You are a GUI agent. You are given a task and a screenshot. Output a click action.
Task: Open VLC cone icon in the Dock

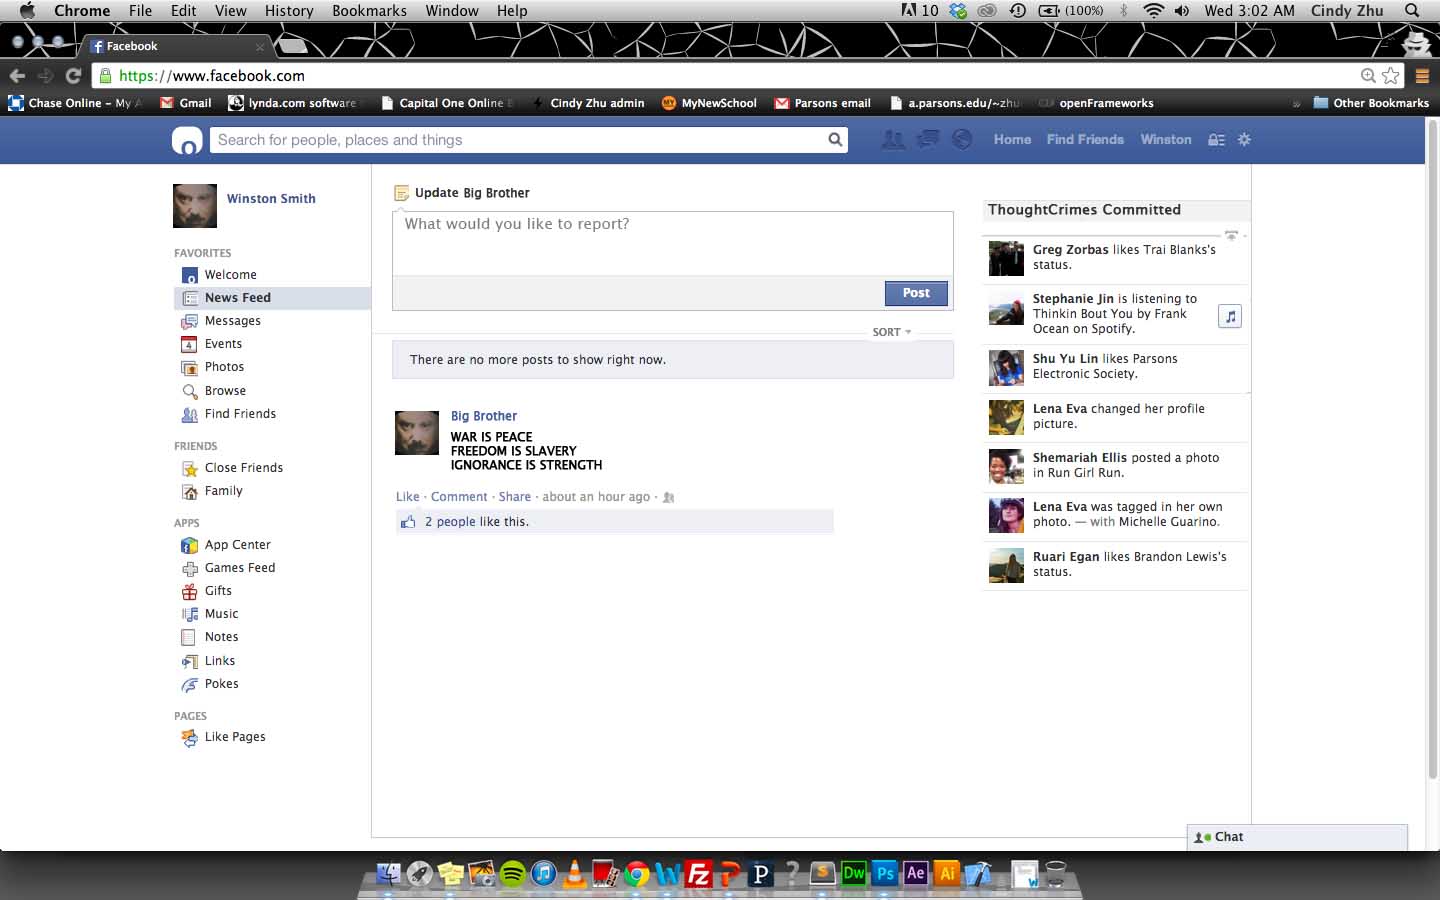[575, 873]
